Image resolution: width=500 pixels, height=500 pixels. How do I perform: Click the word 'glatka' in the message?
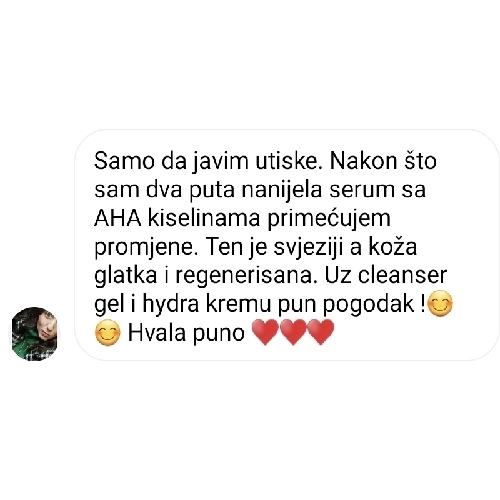125,276
